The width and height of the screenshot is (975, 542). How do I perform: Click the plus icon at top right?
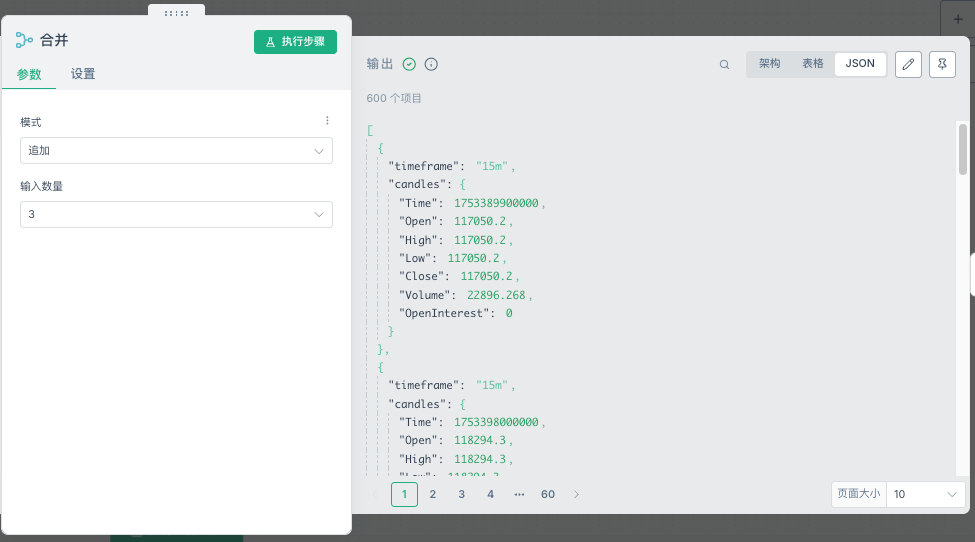click(958, 19)
